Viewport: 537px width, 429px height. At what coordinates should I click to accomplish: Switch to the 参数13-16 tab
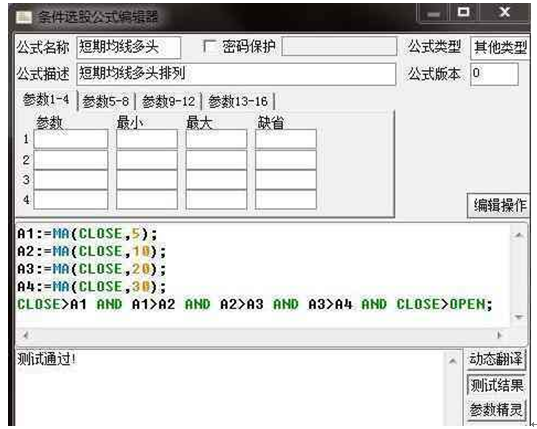point(238,101)
